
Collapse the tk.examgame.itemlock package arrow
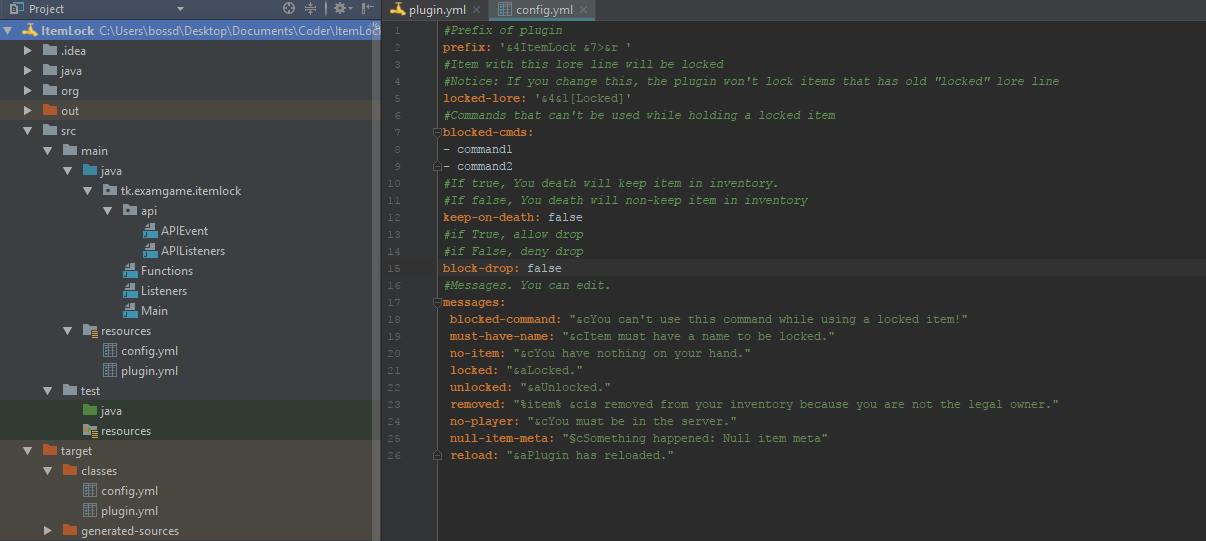click(88, 191)
